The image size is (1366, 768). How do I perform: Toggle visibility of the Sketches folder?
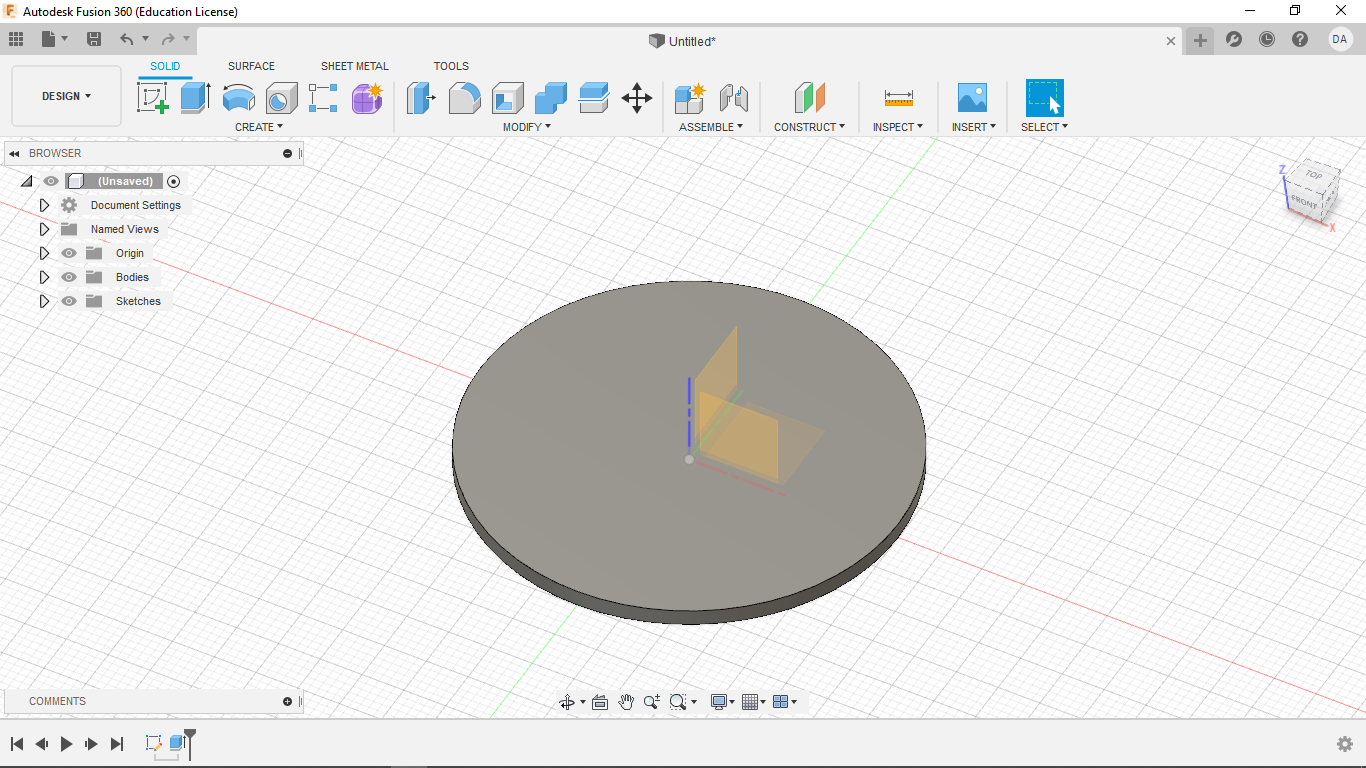coord(69,301)
